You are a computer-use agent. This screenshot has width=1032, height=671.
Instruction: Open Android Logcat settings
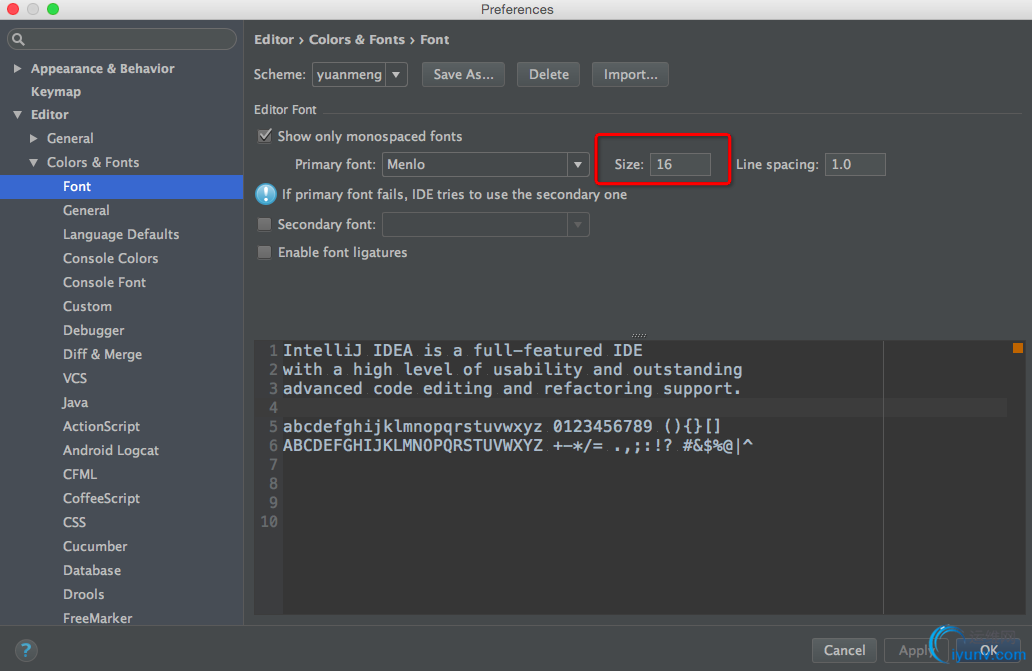click(111, 451)
